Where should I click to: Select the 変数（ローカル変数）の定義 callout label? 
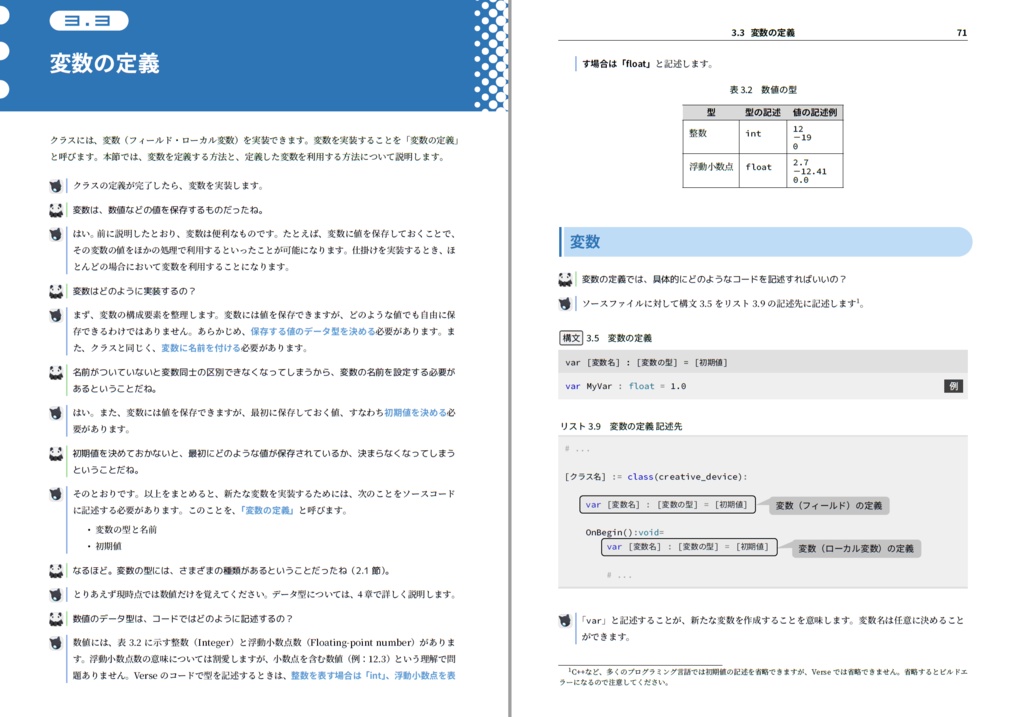point(858,548)
